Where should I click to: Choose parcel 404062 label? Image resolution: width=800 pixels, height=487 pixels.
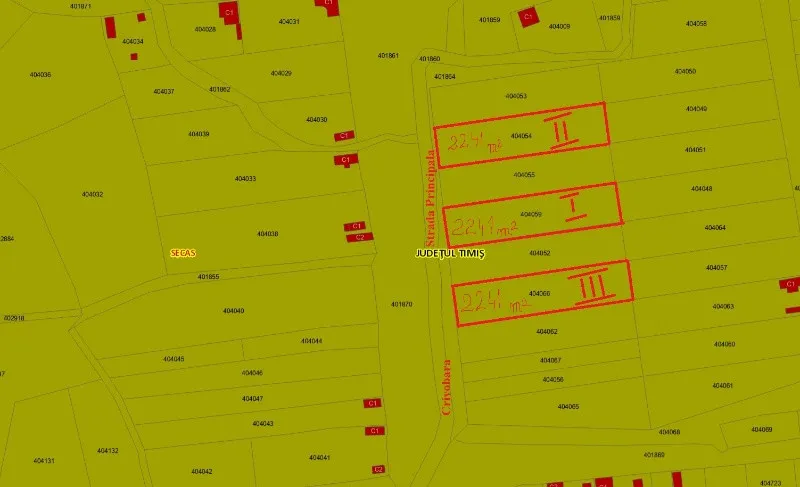(546, 332)
